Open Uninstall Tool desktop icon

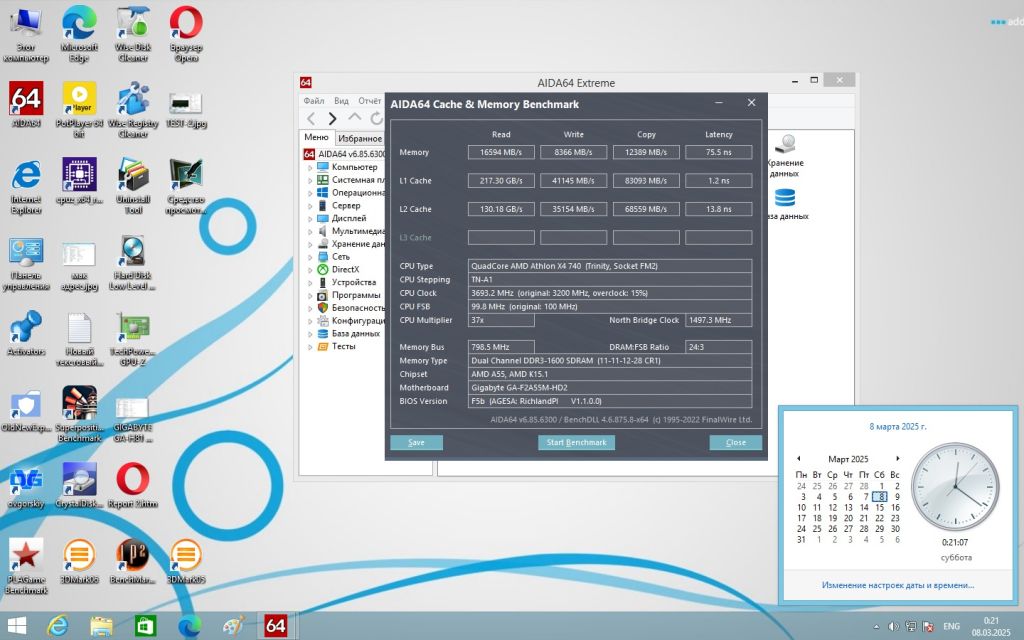pos(133,185)
